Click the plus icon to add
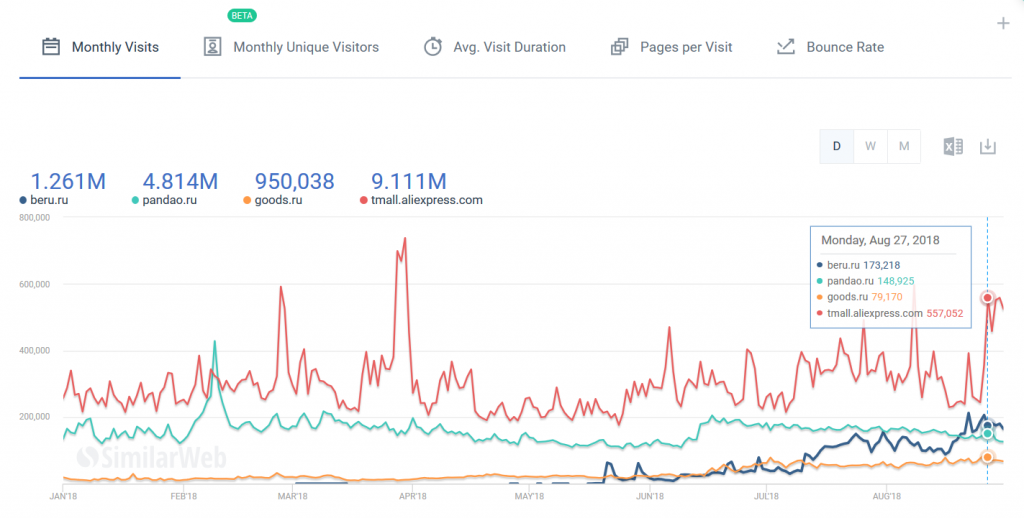Viewport: 1024px width, 518px height. [x=1003, y=24]
